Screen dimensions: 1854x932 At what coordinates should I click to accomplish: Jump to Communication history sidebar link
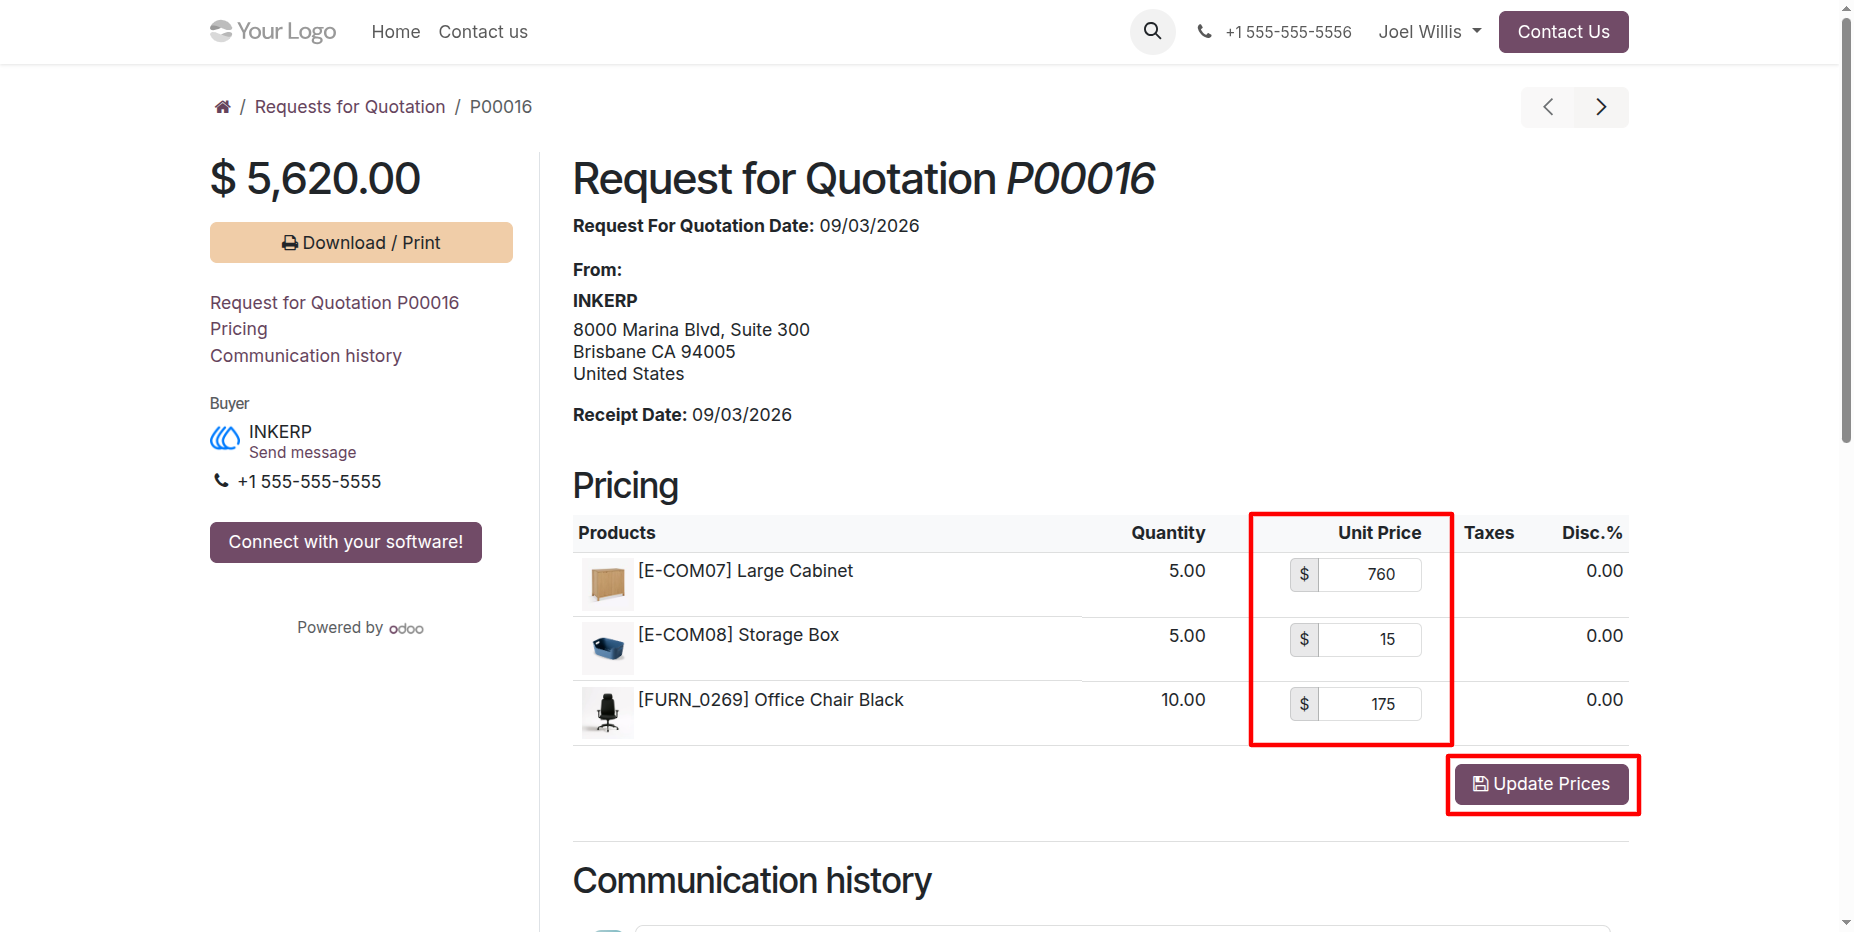pyautogui.click(x=306, y=356)
